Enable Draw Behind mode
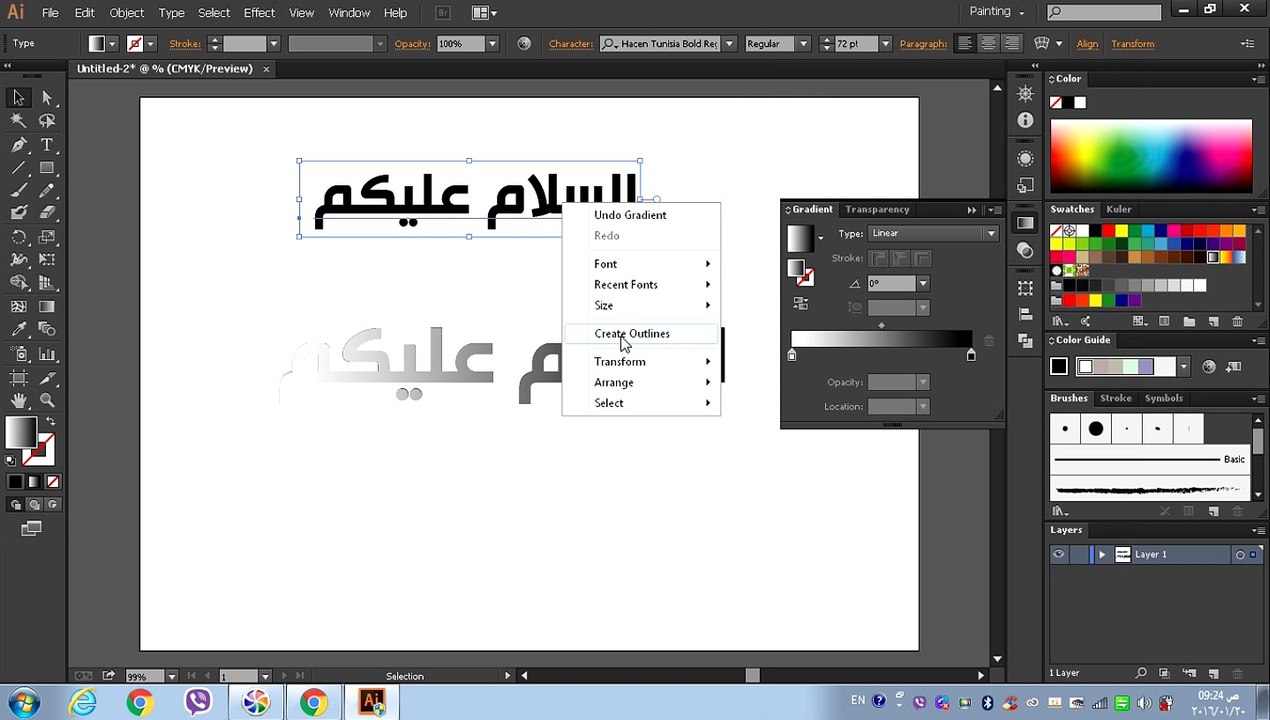Viewport: 1270px width, 720px height. point(33,505)
